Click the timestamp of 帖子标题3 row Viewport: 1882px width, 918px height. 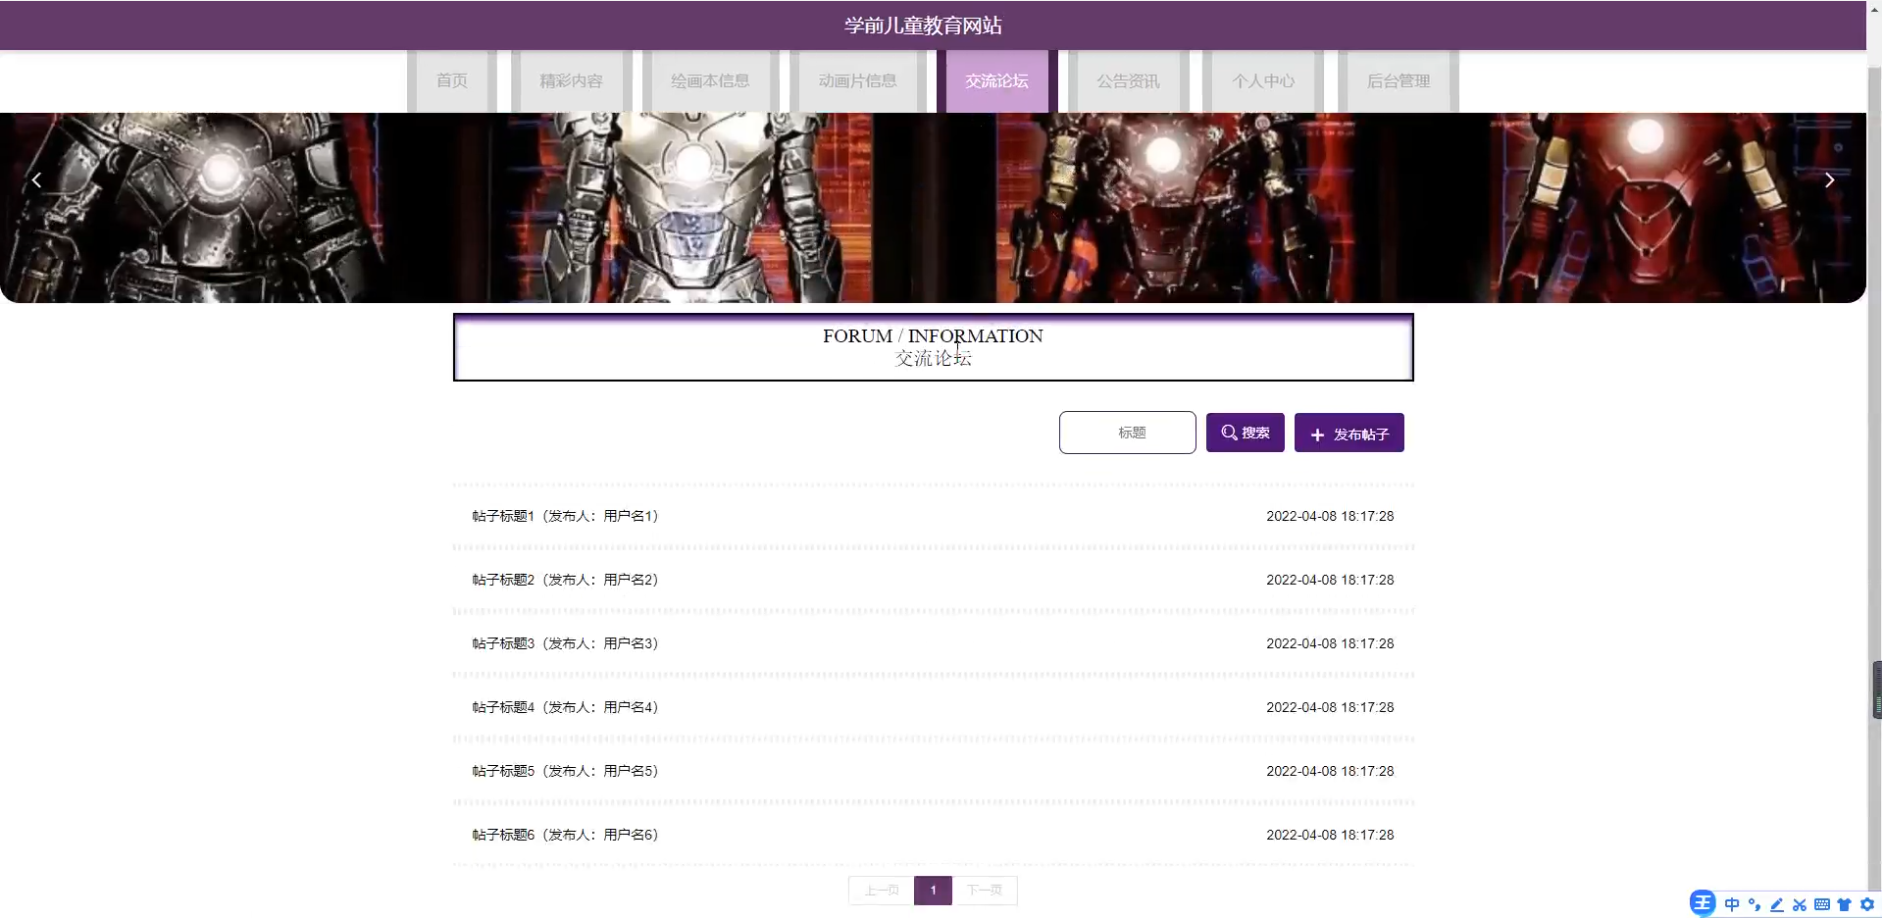(1330, 644)
